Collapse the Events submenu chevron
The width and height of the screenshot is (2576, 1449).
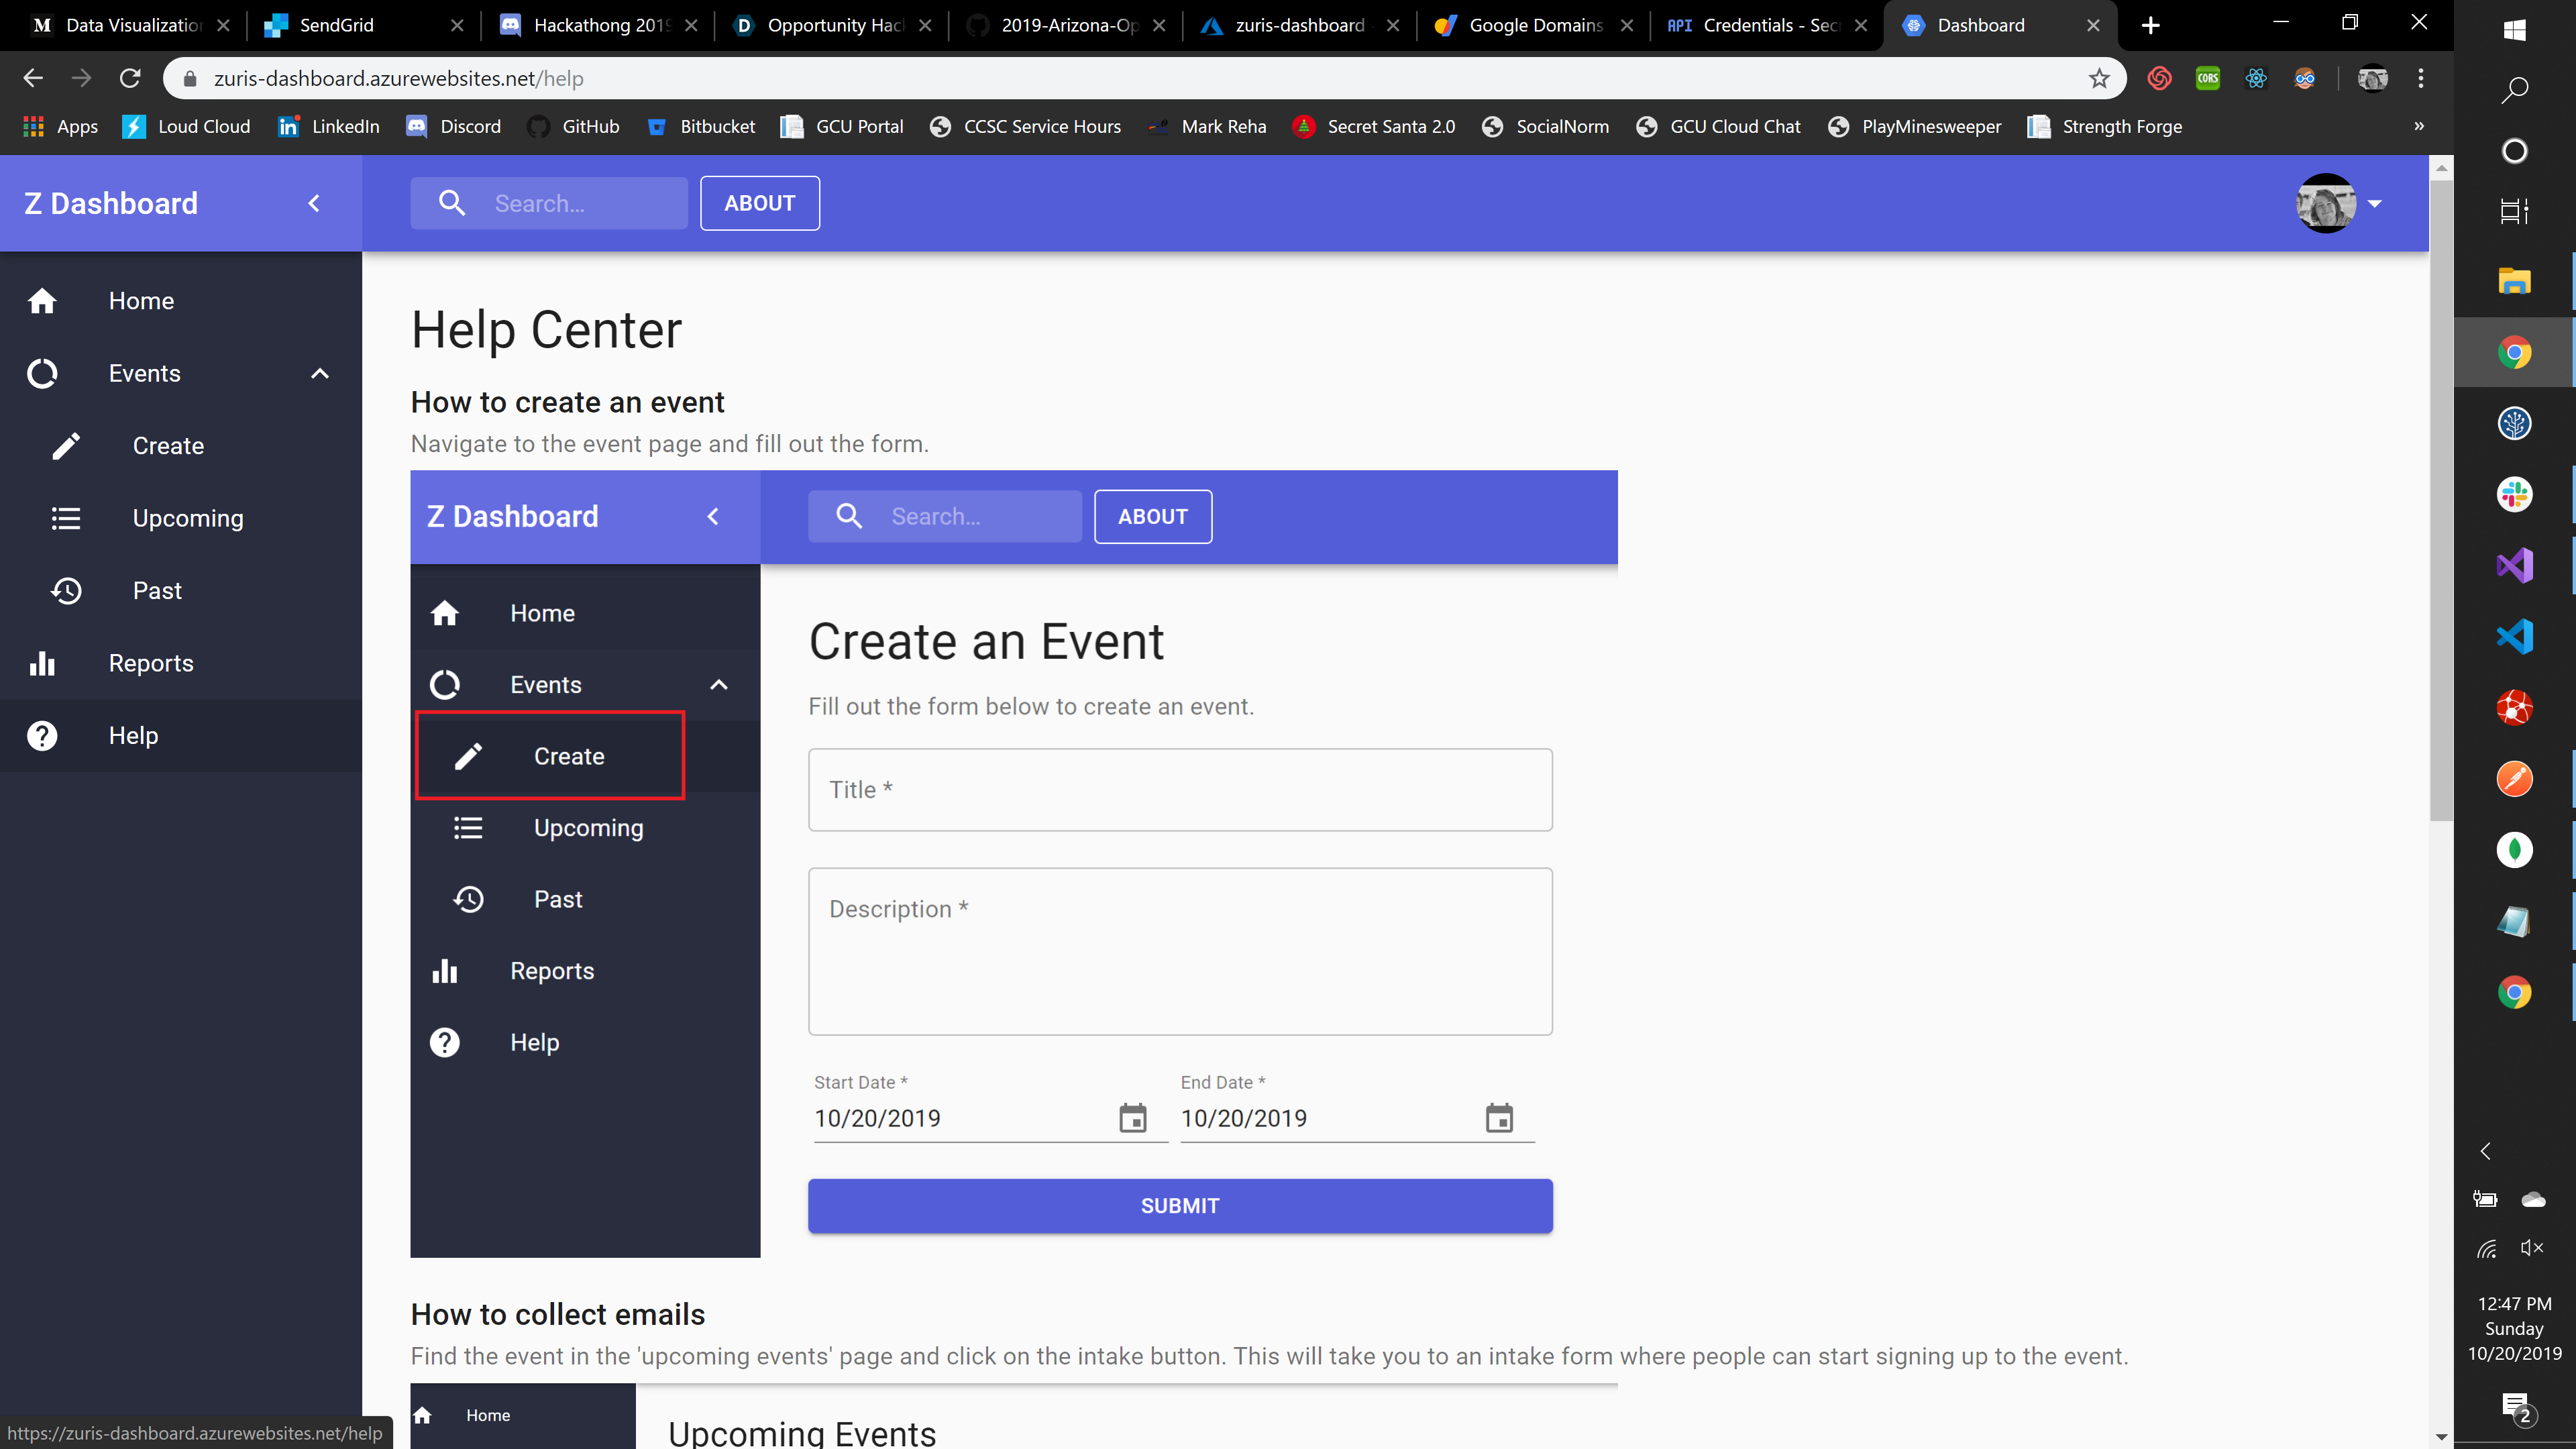[320, 374]
